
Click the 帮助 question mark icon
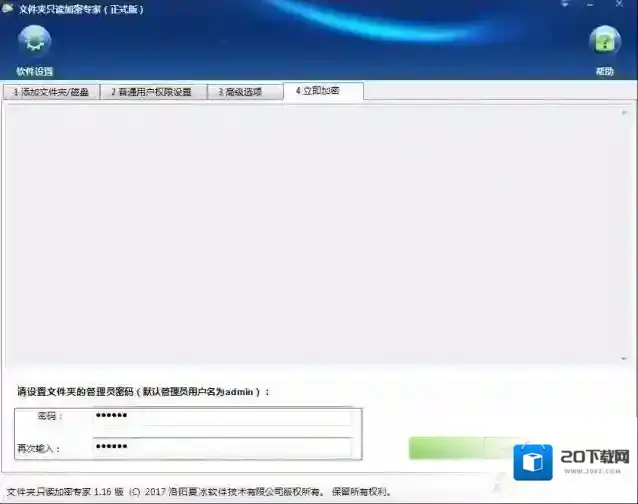(x=604, y=42)
